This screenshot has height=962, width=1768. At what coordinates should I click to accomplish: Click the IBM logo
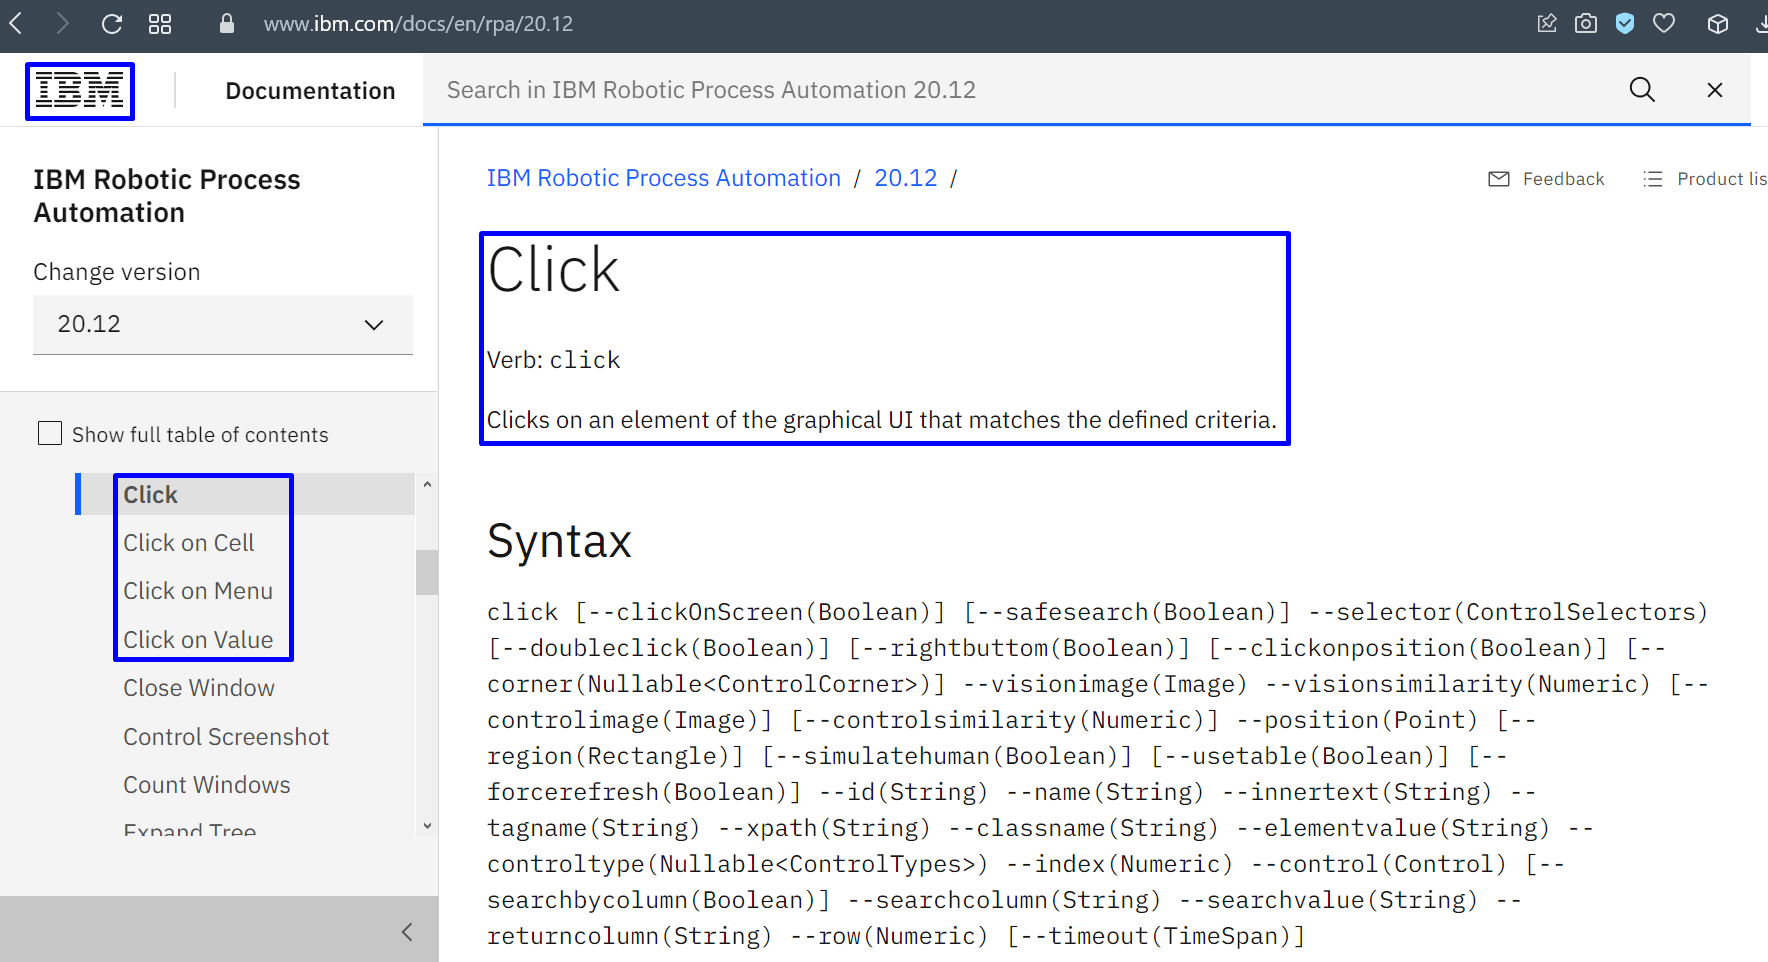pyautogui.click(x=80, y=91)
